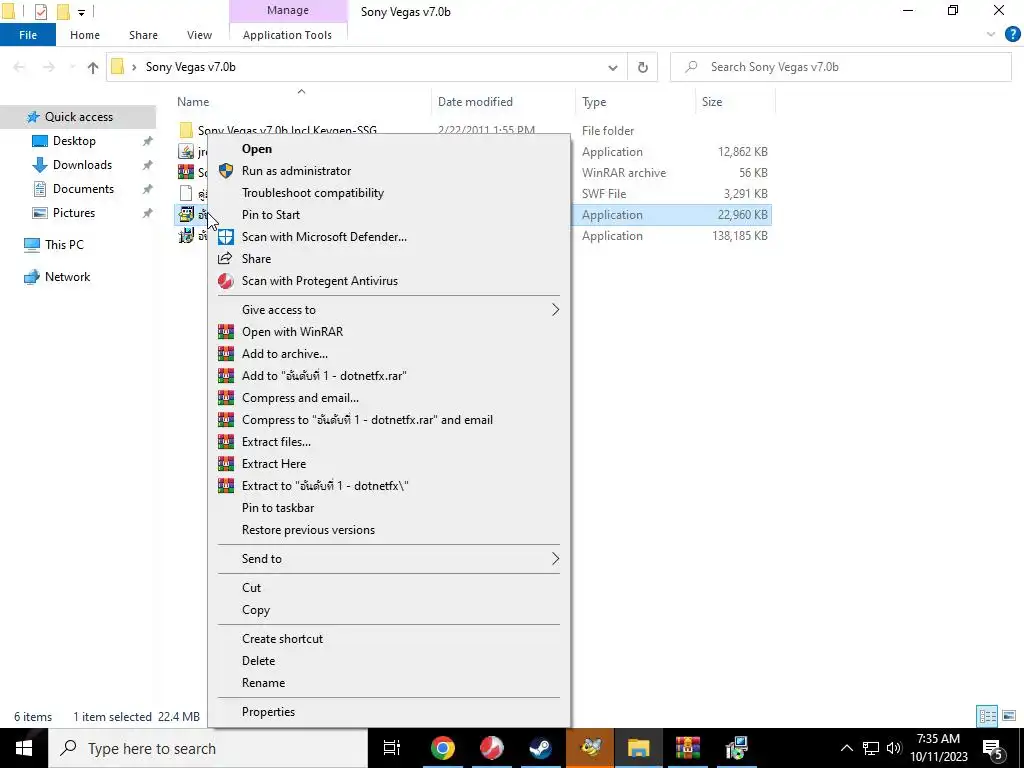The height and width of the screenshot is (768, 1024).
Task: Click Rename in the context menu
Action: tap(263, 683)
